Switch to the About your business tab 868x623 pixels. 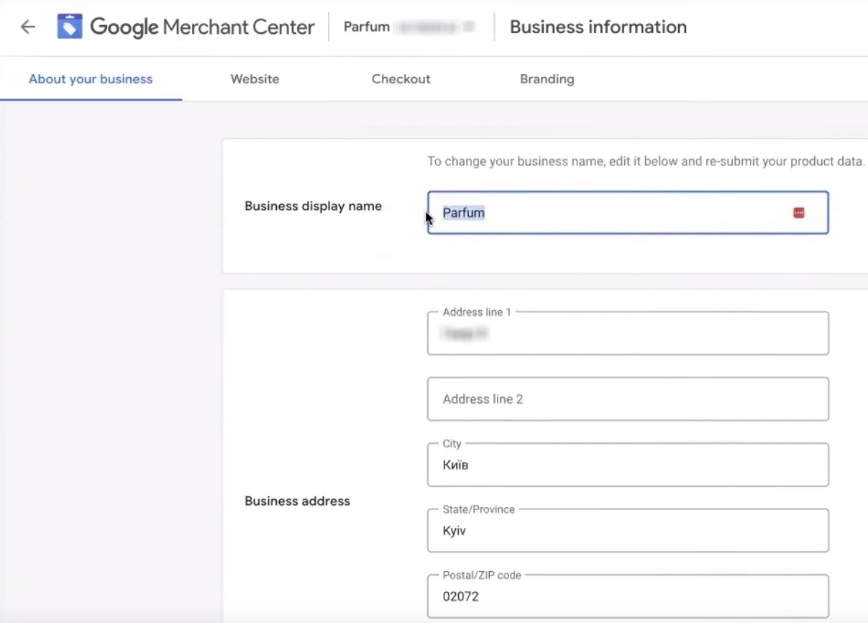pos(91,79)
